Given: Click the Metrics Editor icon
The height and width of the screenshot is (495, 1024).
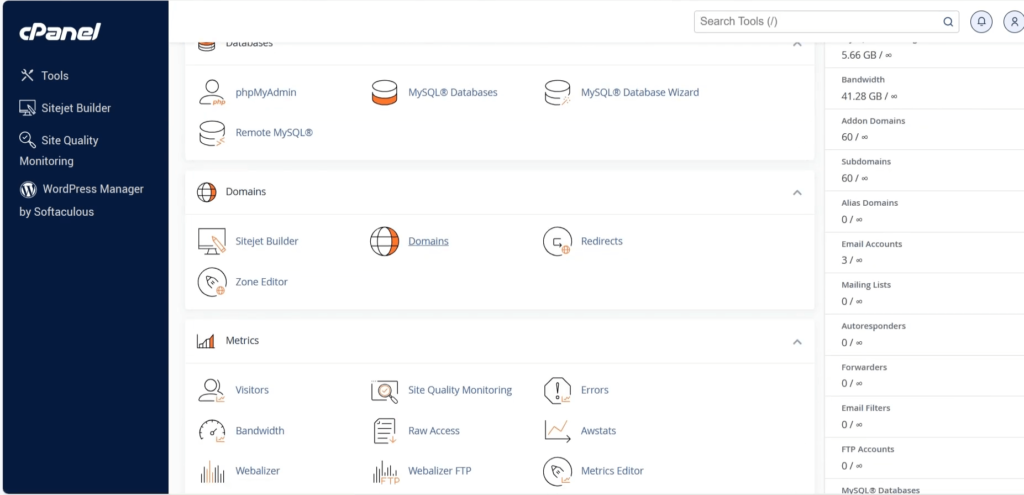Looking at the screenshot, I should 557,471.
